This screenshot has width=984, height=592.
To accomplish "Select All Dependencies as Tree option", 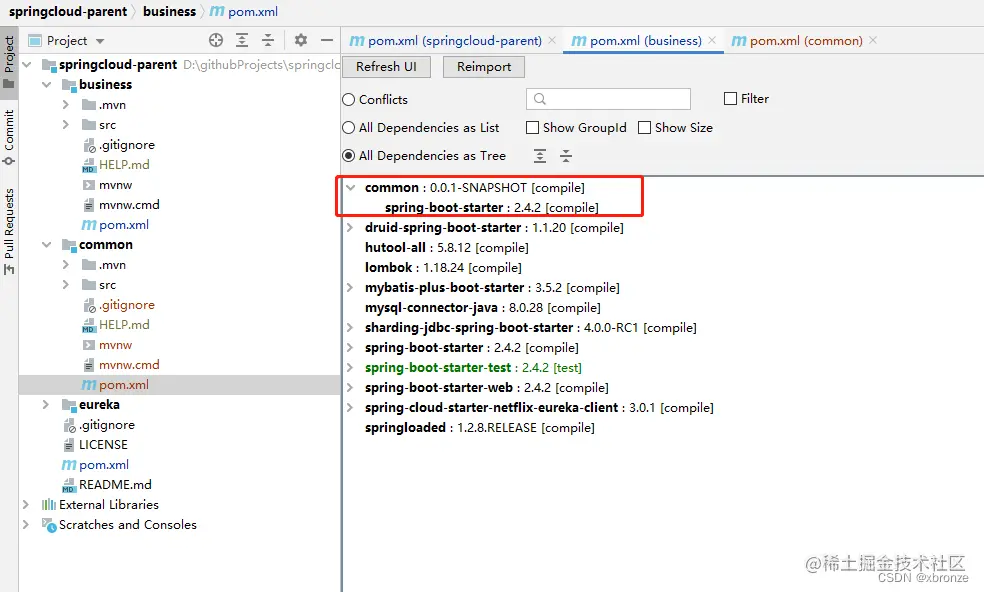I will [x=348, y=156].
